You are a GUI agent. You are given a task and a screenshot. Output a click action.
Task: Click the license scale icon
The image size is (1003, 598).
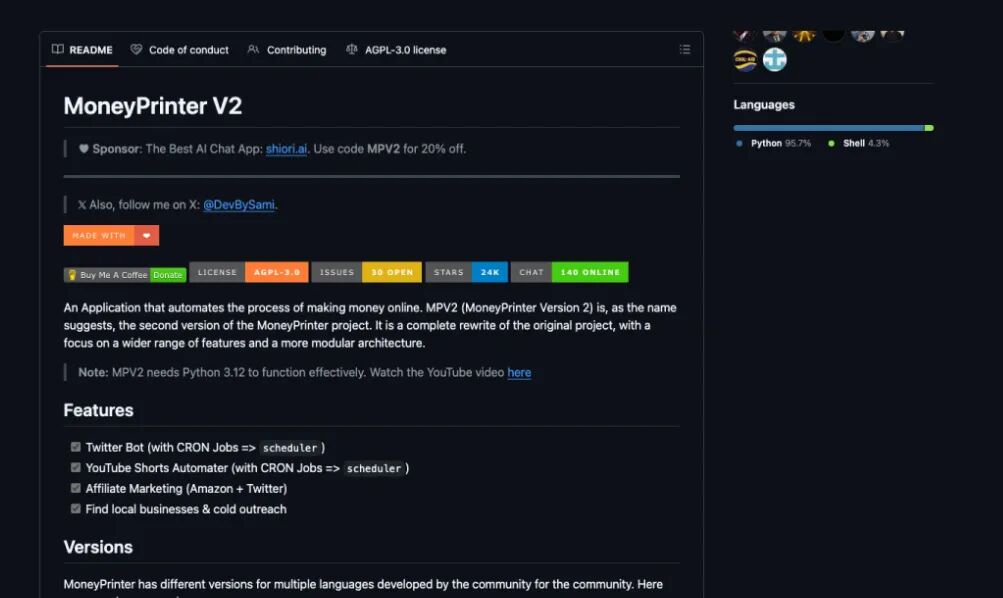[352, 49]
